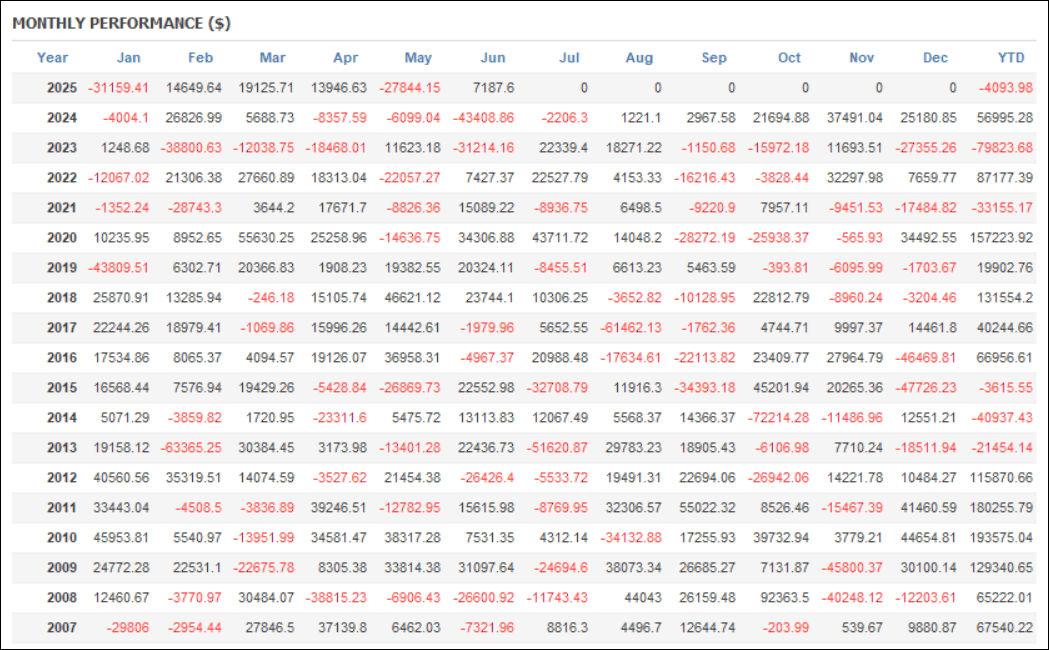The image size is (1049, 650).
Task: Select the 2025 year row label
Action: (x=62, y=88)
